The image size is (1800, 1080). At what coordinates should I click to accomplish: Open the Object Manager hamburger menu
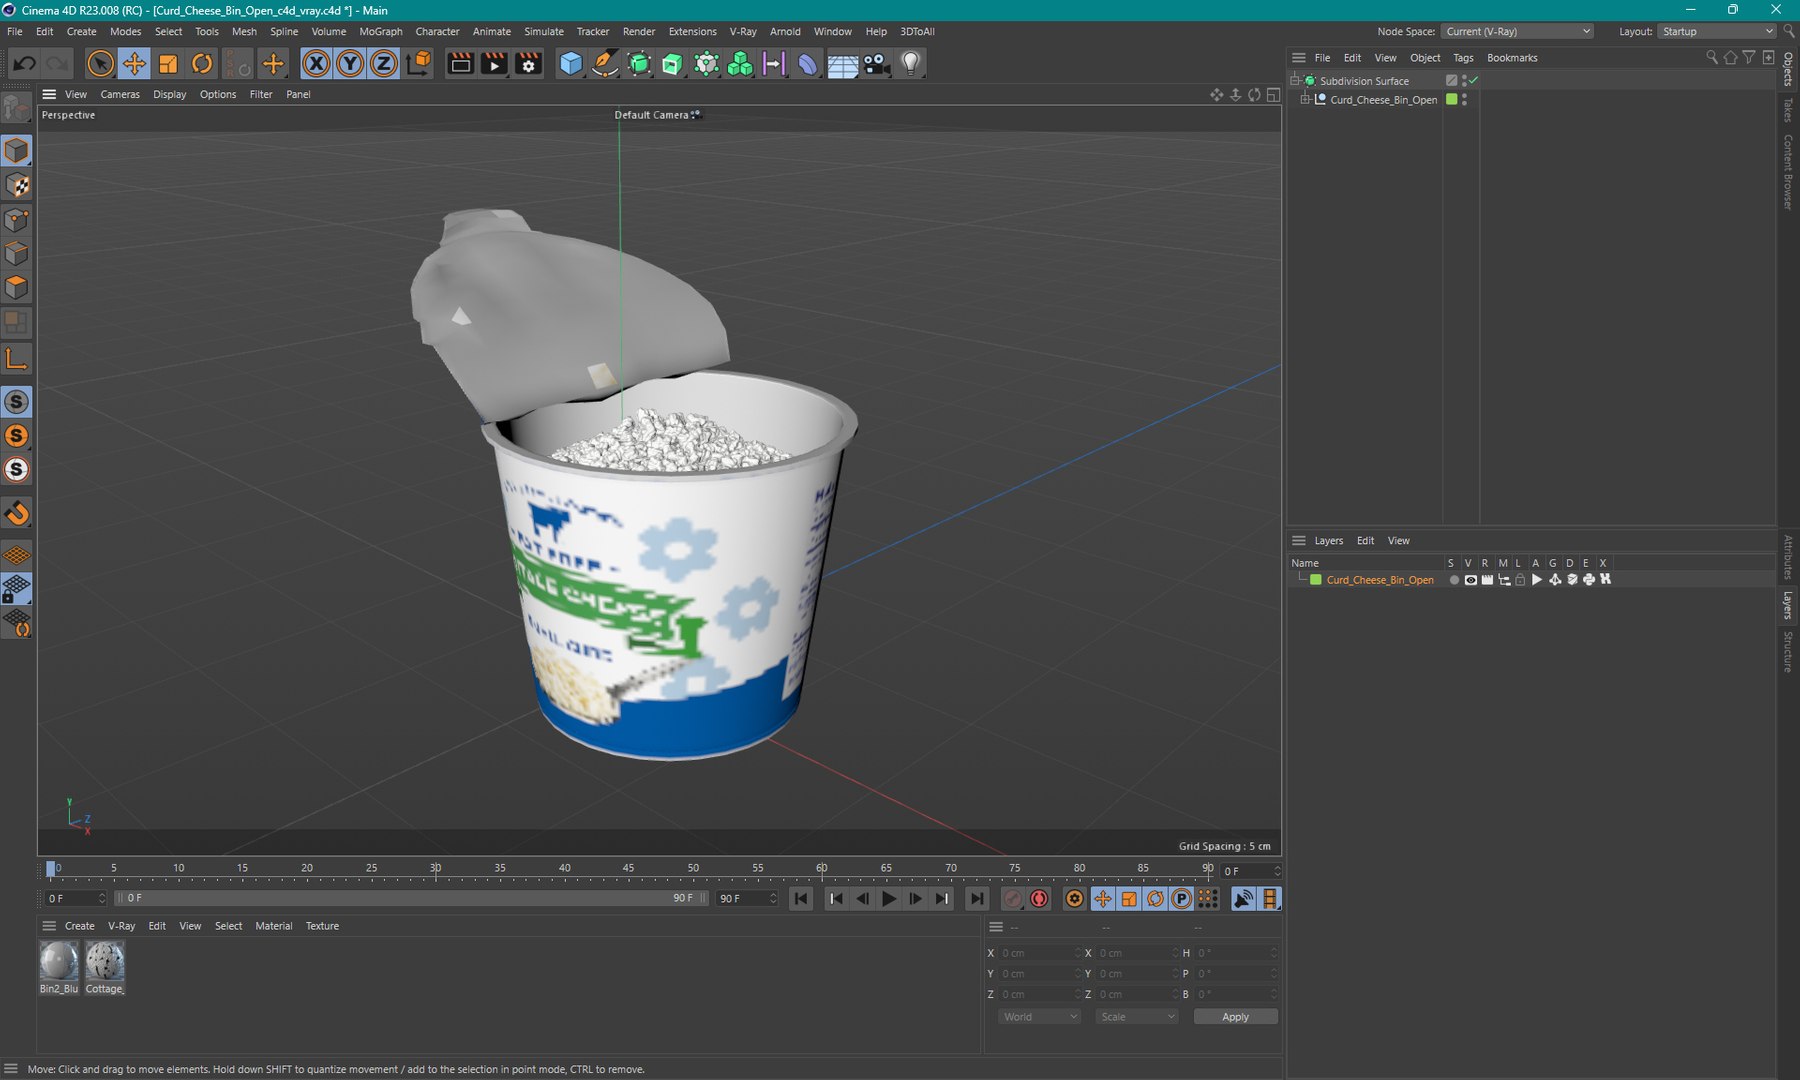point(1299,58)
